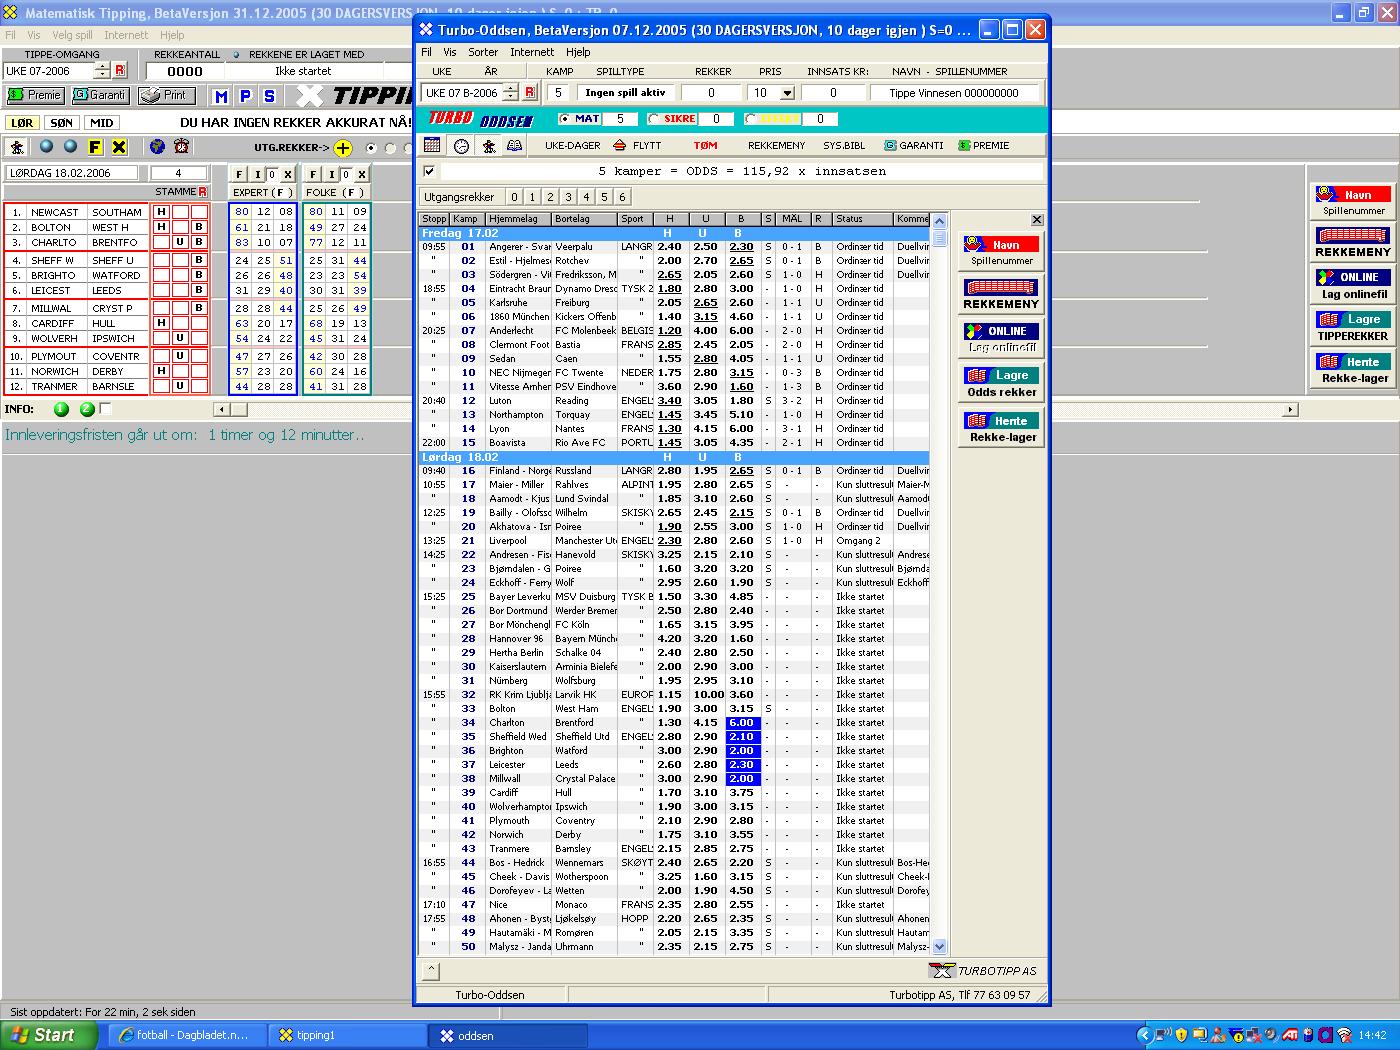Toggle H for Newcast - Southam row
This screenshot has width=1400, height=1050.
[x=160, y=212]
